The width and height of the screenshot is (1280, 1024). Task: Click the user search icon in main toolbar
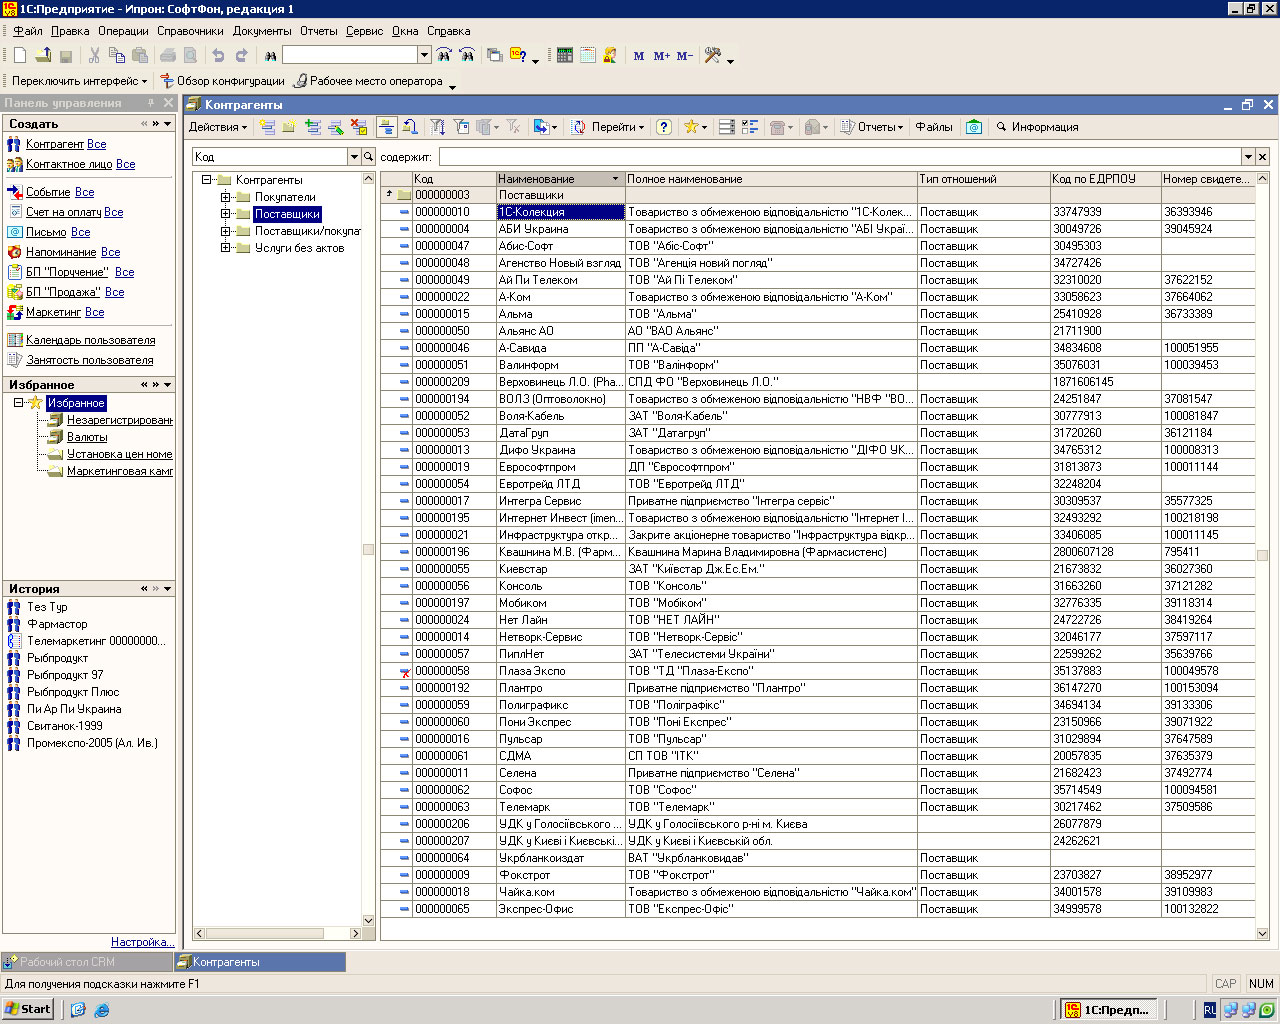point(610,55)
